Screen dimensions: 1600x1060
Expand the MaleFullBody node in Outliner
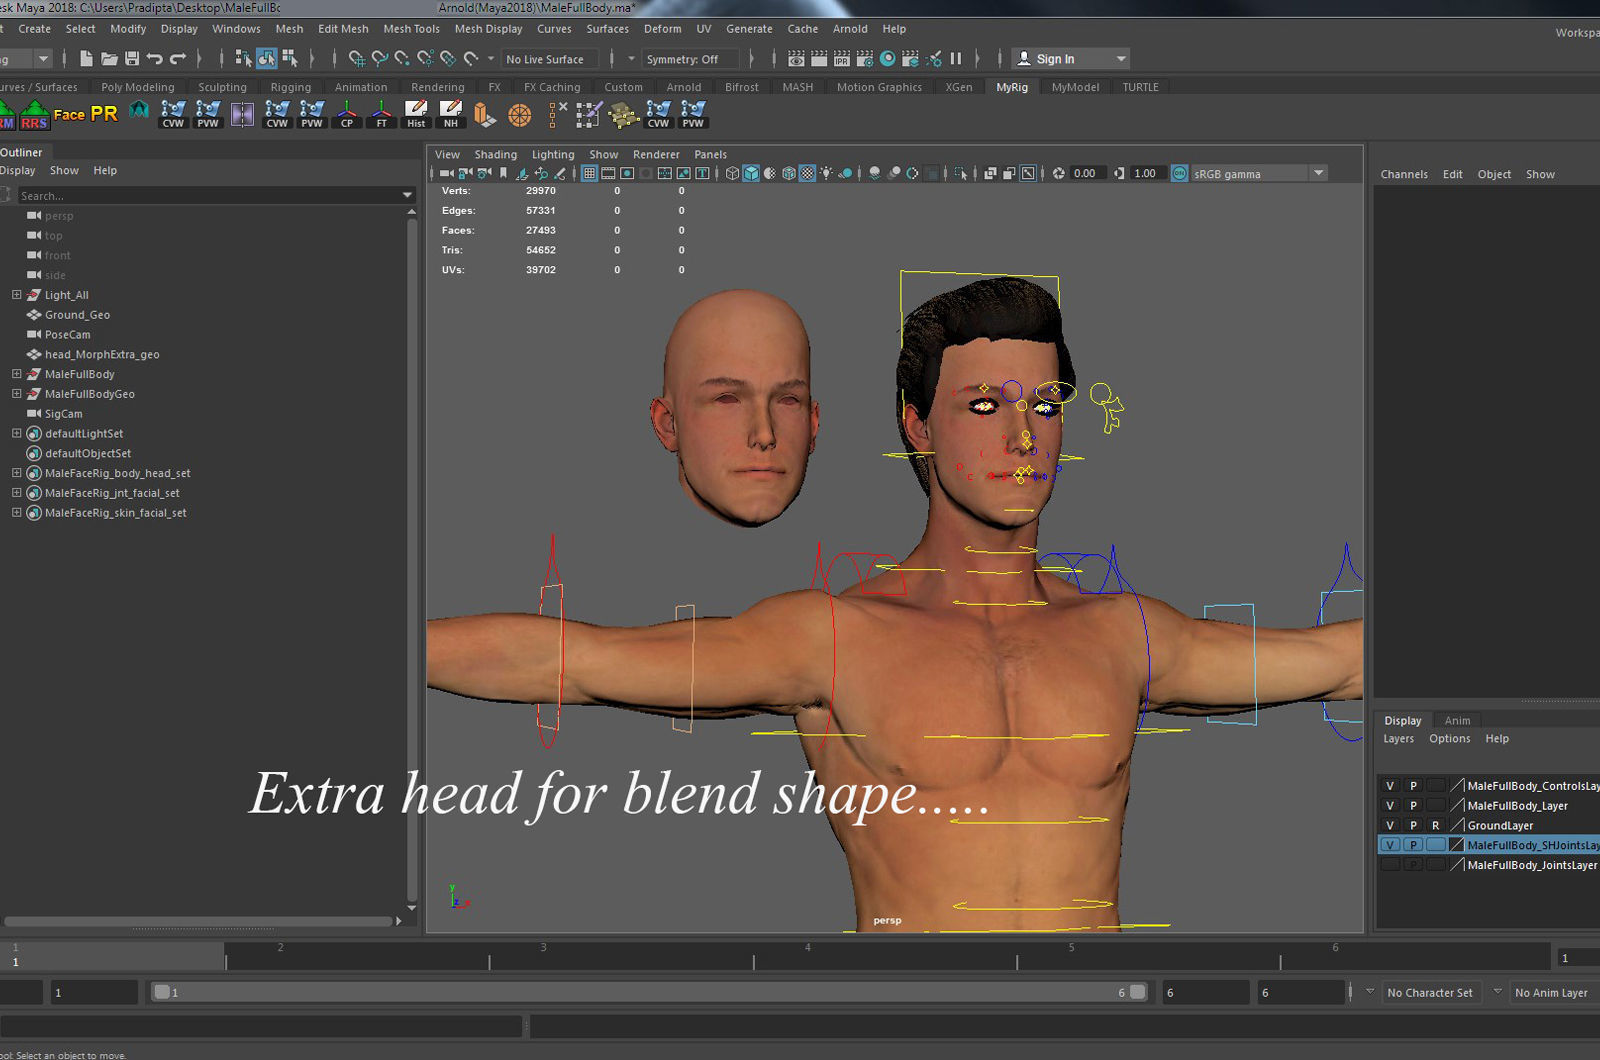(x=16, y=374)
